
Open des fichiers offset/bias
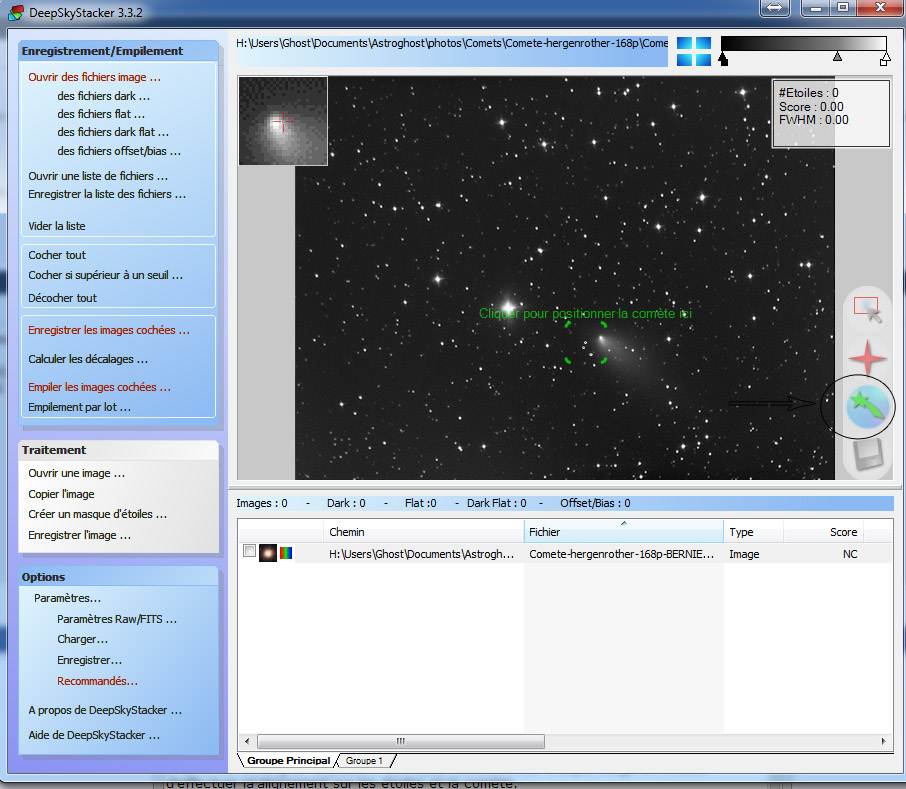pyautogui.click(x=119, y=151)
